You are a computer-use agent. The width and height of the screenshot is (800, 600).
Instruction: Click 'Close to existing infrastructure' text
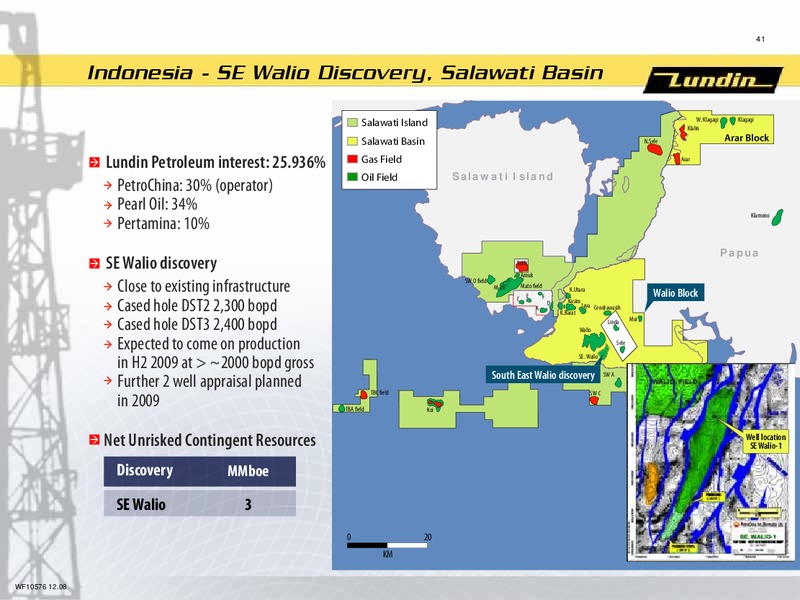[x=204, y=286]
